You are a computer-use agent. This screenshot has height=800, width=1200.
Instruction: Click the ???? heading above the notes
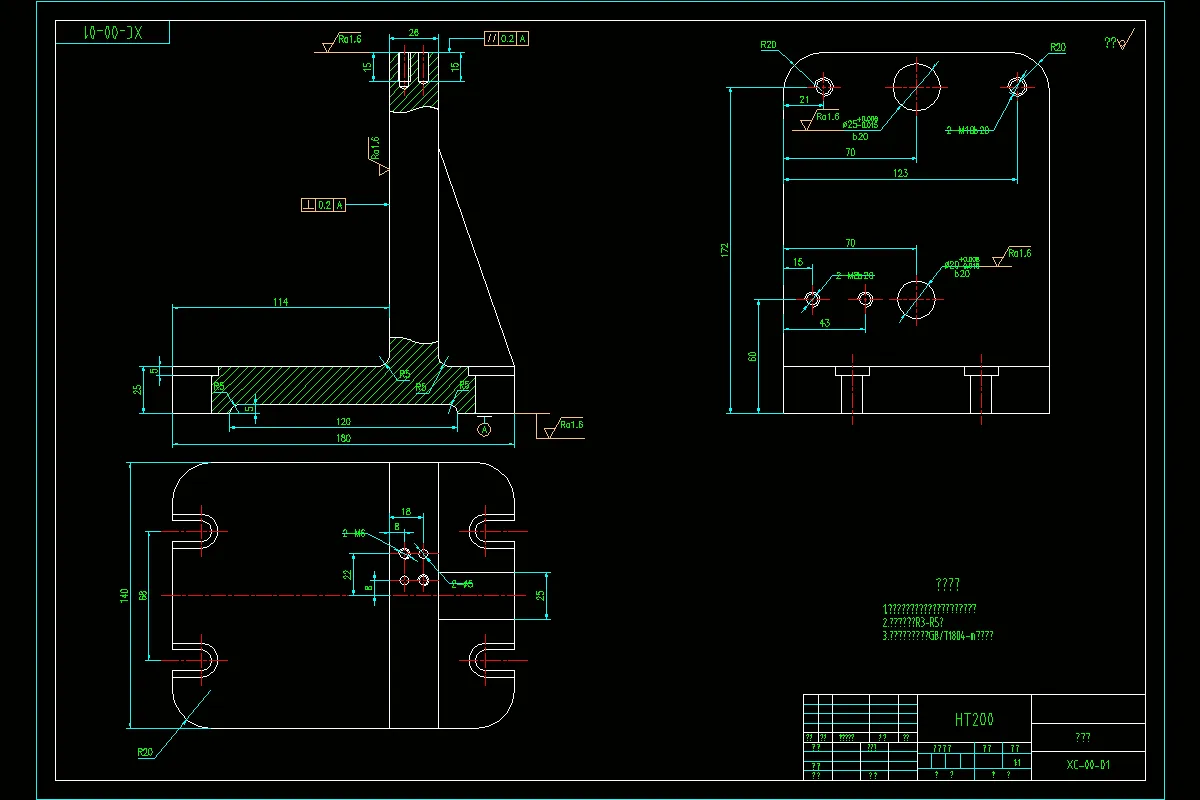947,585
